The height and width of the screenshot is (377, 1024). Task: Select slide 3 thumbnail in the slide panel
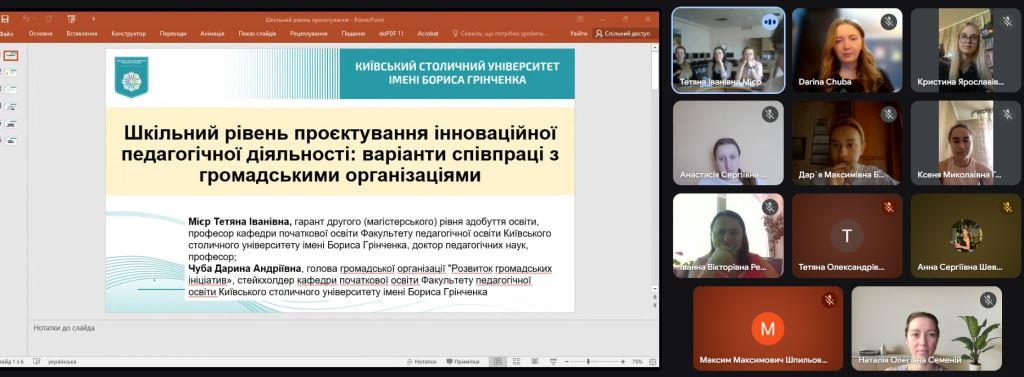tap(11, 89)
